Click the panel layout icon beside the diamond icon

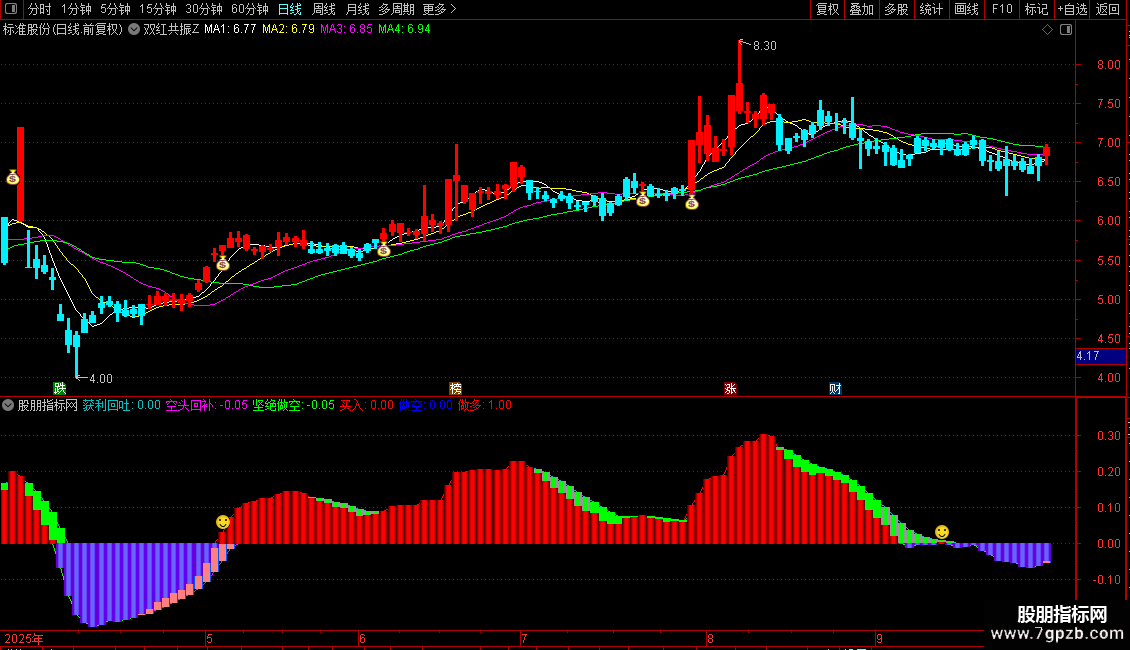[1066, 30]
